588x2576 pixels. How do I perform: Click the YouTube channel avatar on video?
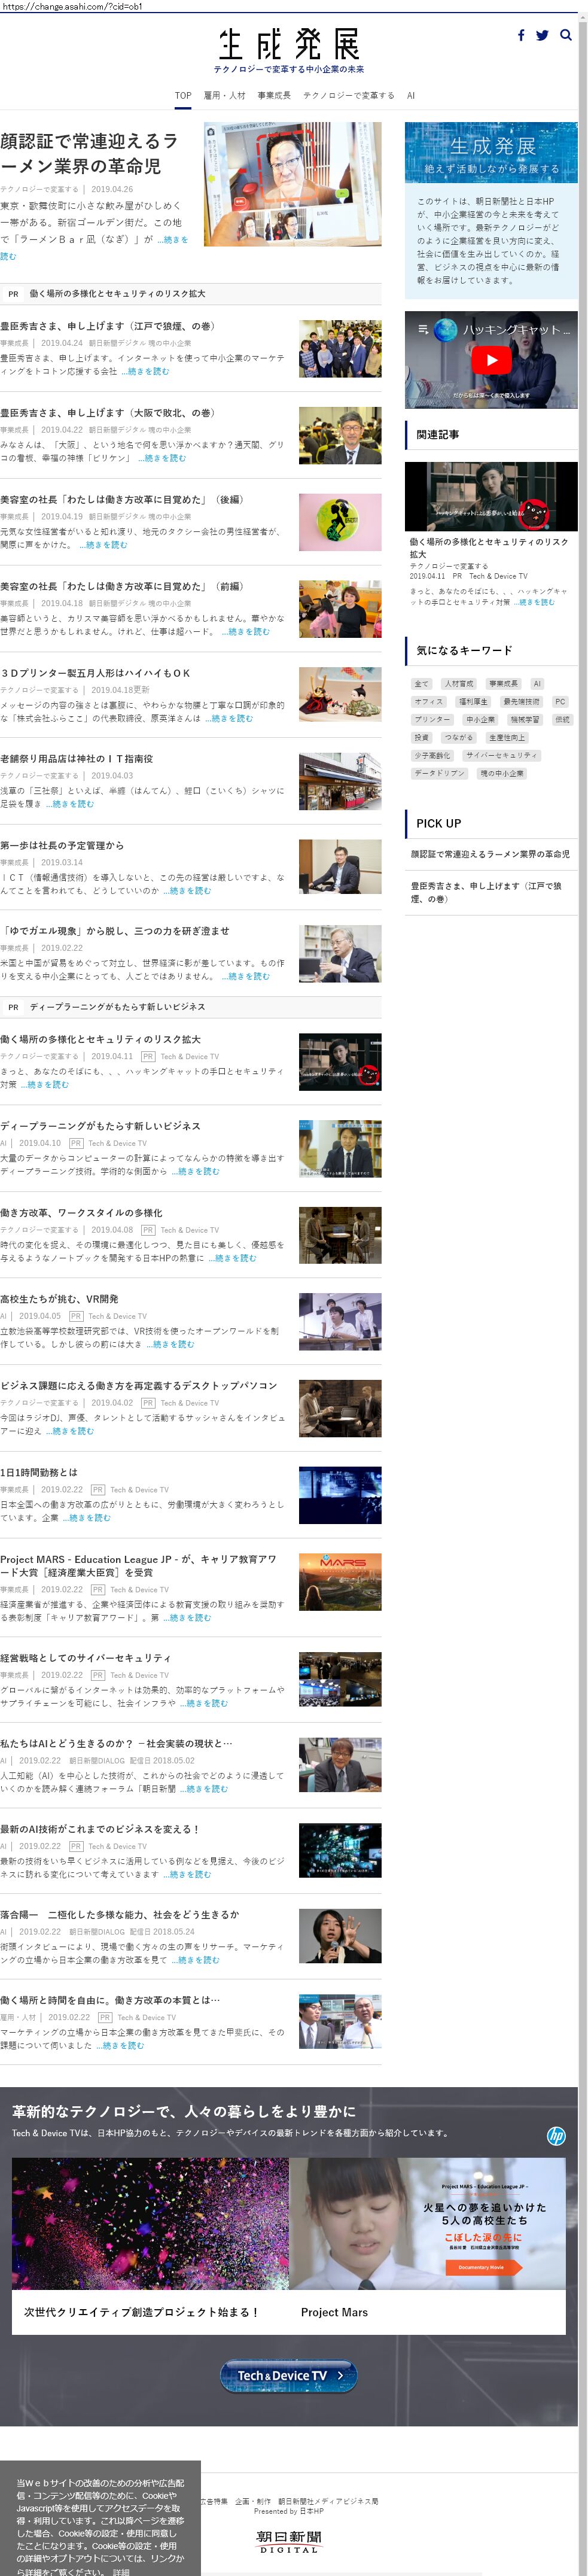click(445, 329)
